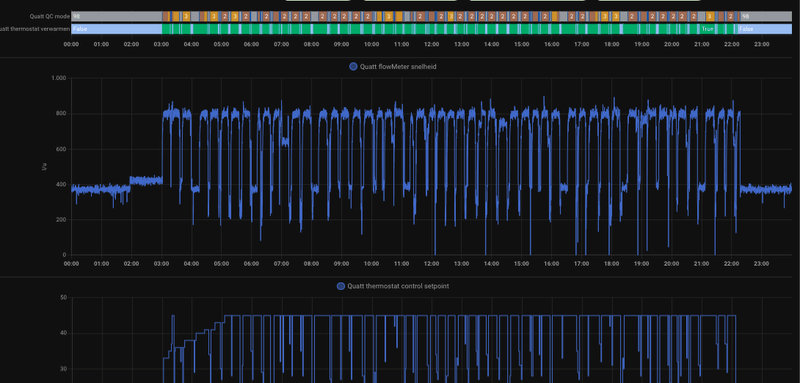This screenshot has width=800, height=383.
Task: Toggle the Quatt flowMeter snelheid series label
Action: coord(398,66)
